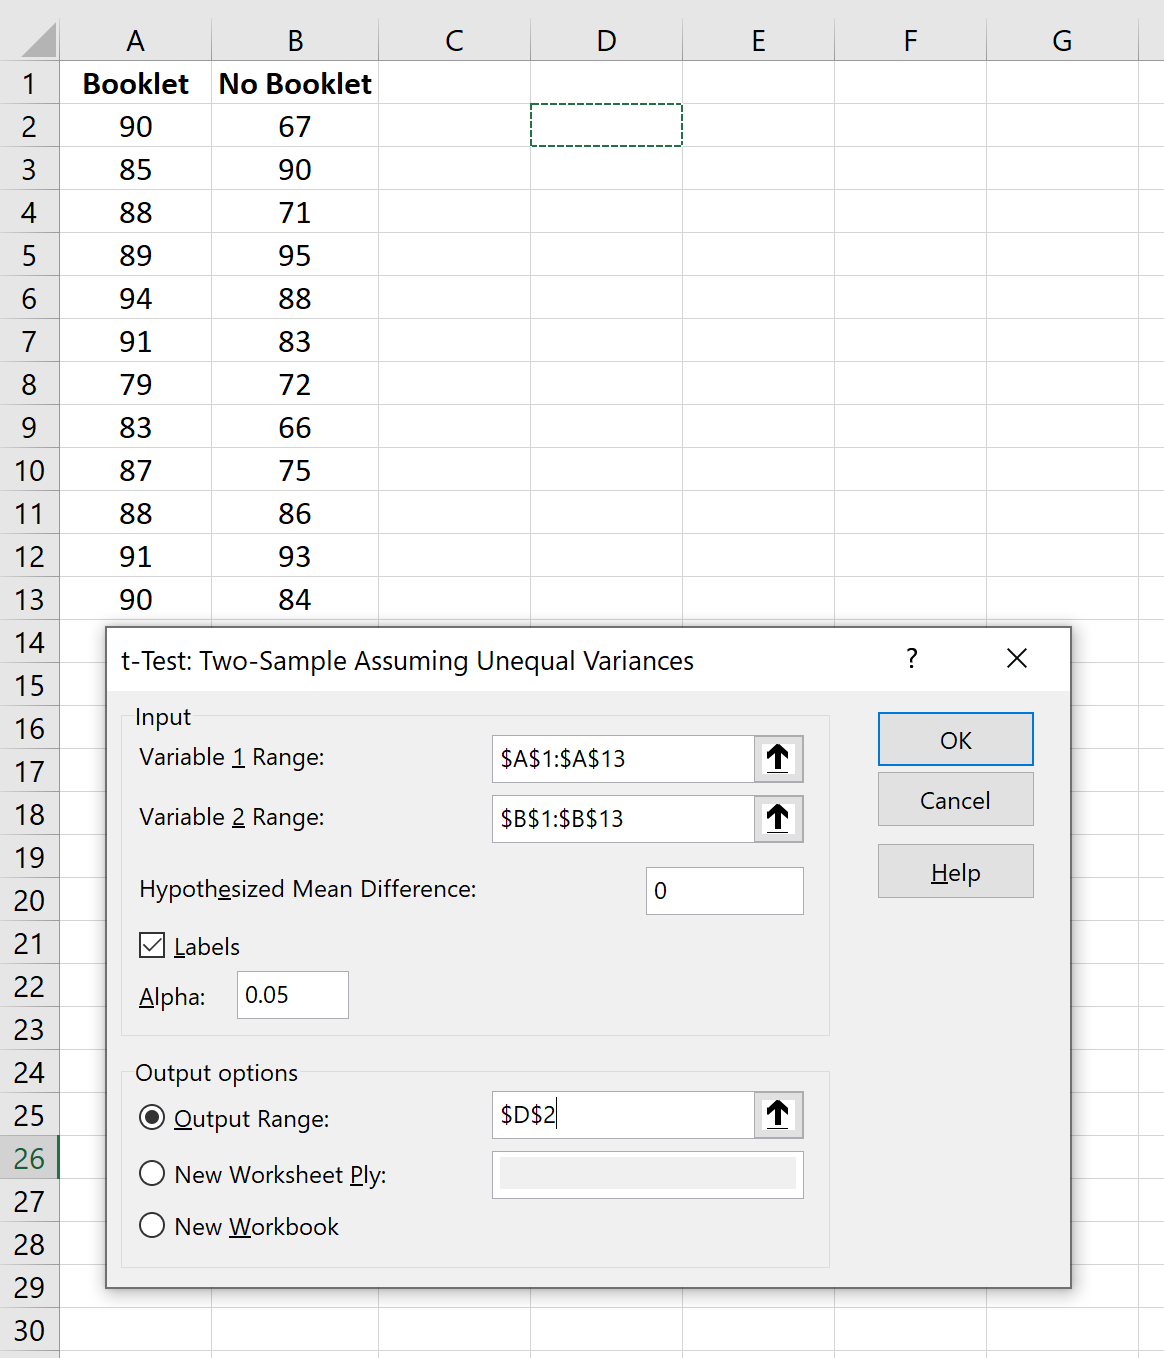Screen dimensions: 1164x1358
Task: Click the Hypothesized Mean Difference field
Action: (723, 890)
